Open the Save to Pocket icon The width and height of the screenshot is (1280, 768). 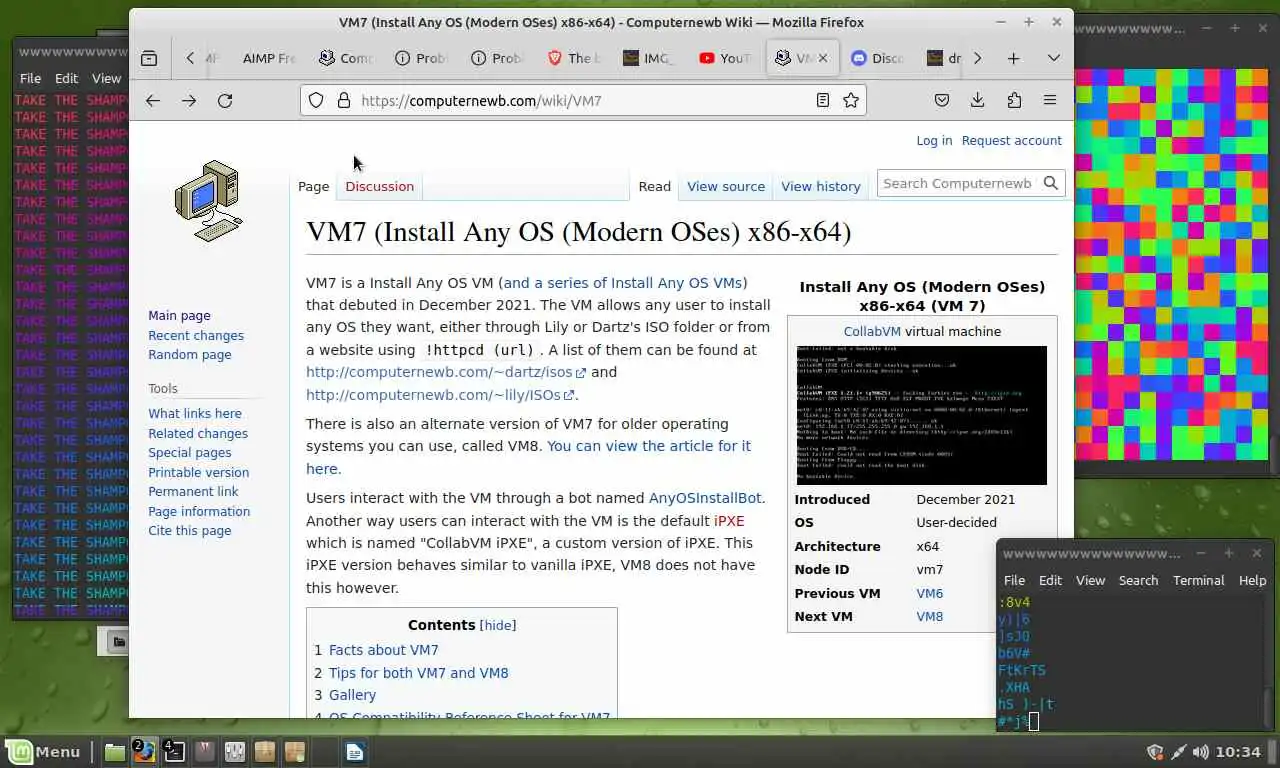point(942,100)
